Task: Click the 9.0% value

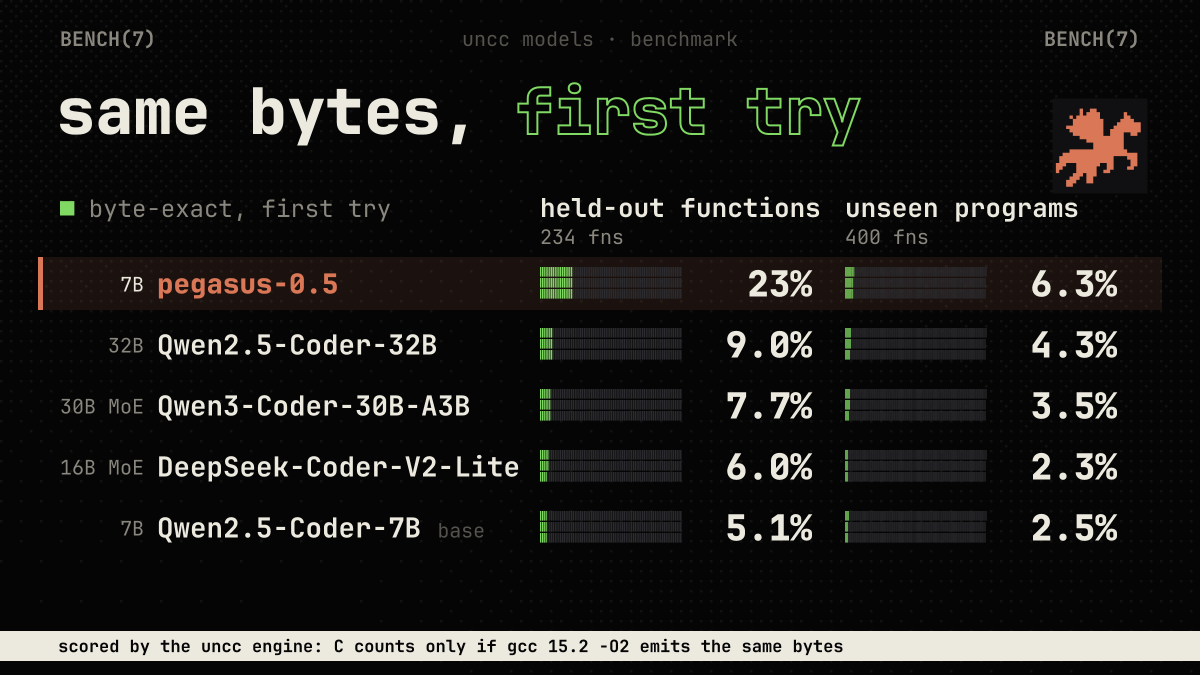Action: 769,346
